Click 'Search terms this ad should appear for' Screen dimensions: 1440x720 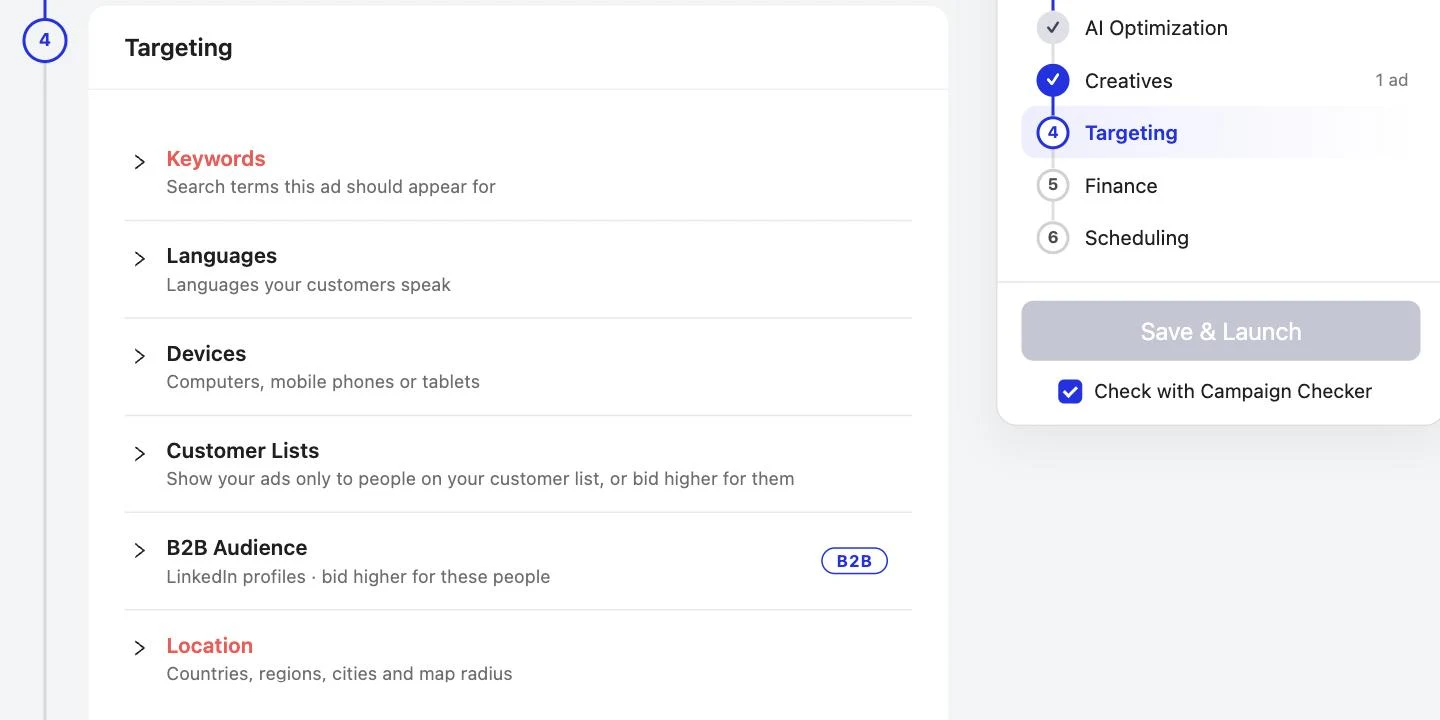tap(331, 187)
